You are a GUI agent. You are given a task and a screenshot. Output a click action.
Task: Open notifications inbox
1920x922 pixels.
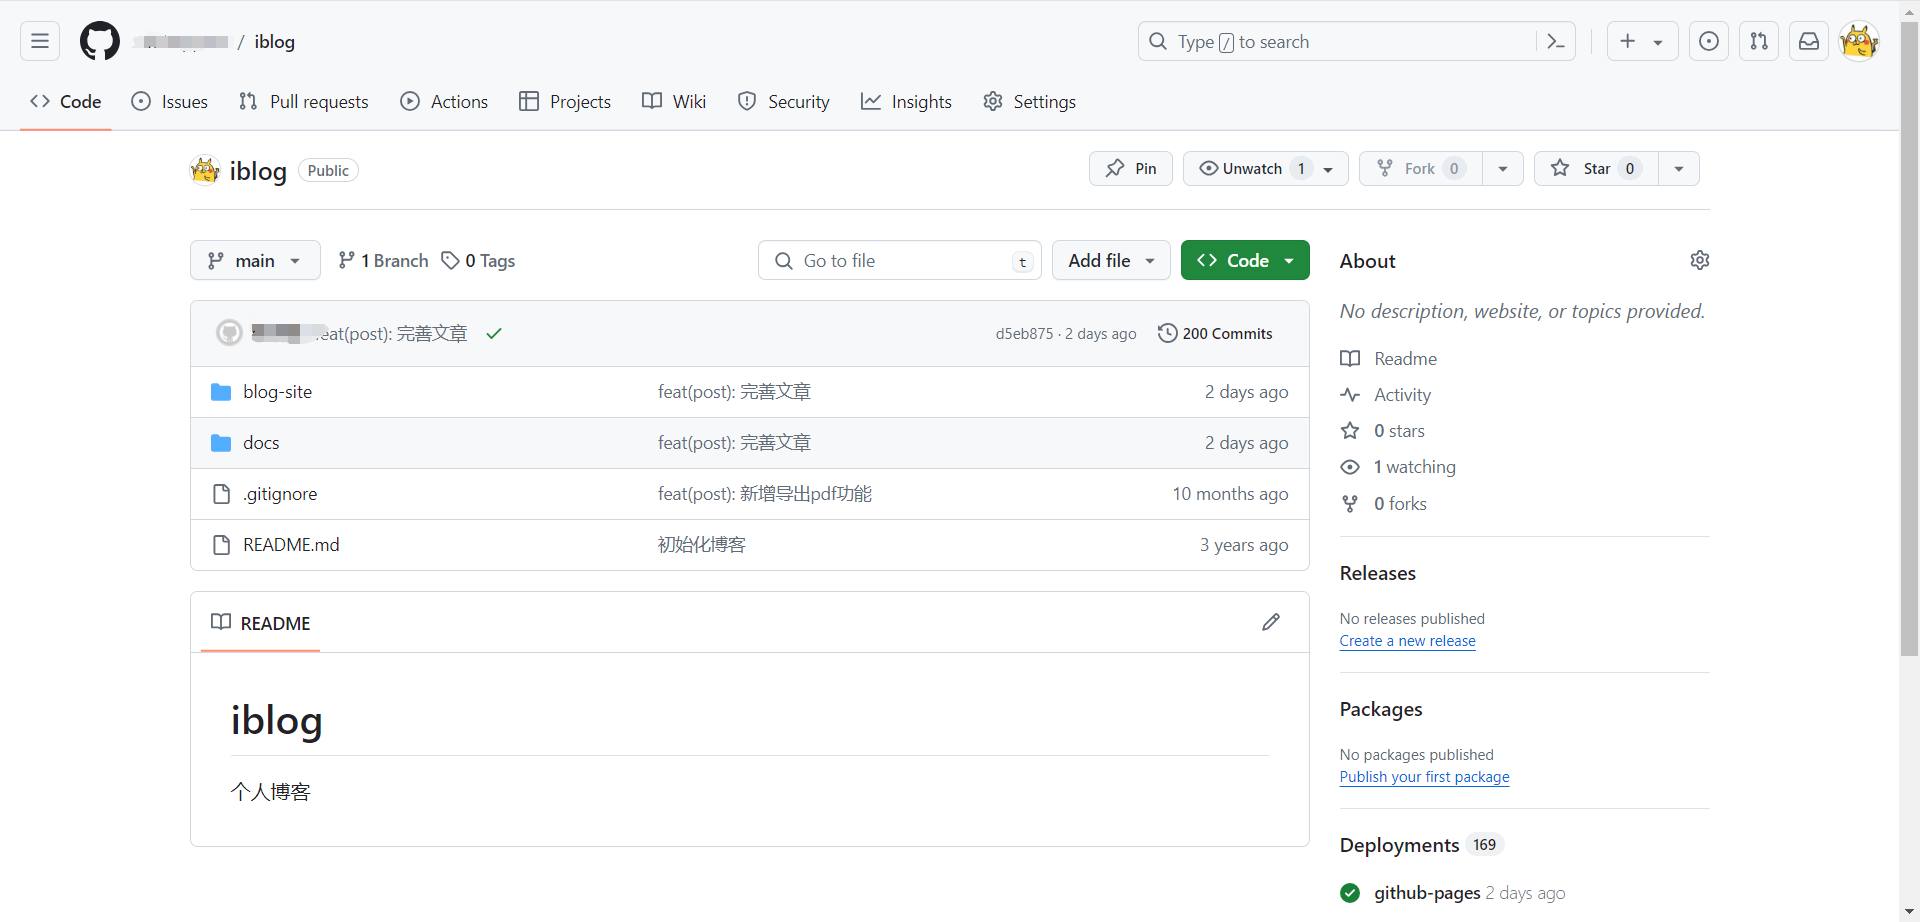(x=1809, y=41)
